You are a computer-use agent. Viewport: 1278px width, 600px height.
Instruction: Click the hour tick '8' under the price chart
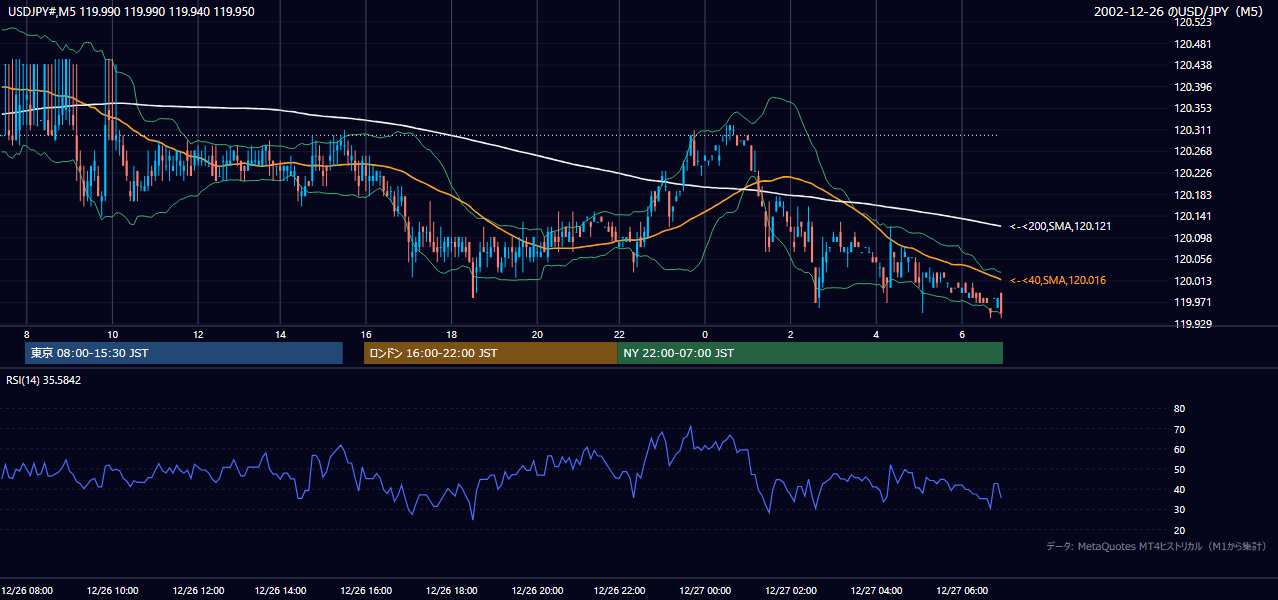click(x=27, y=334)
